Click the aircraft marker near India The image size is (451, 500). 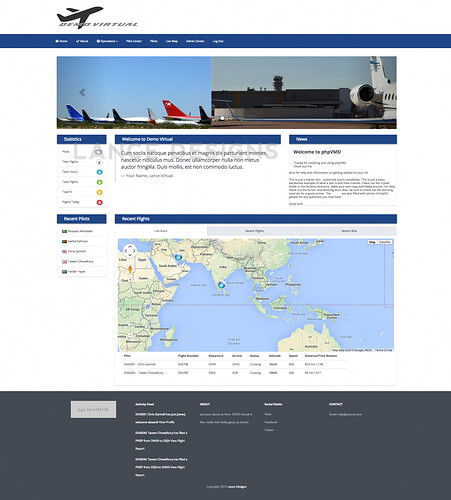[x=221, y=285]
